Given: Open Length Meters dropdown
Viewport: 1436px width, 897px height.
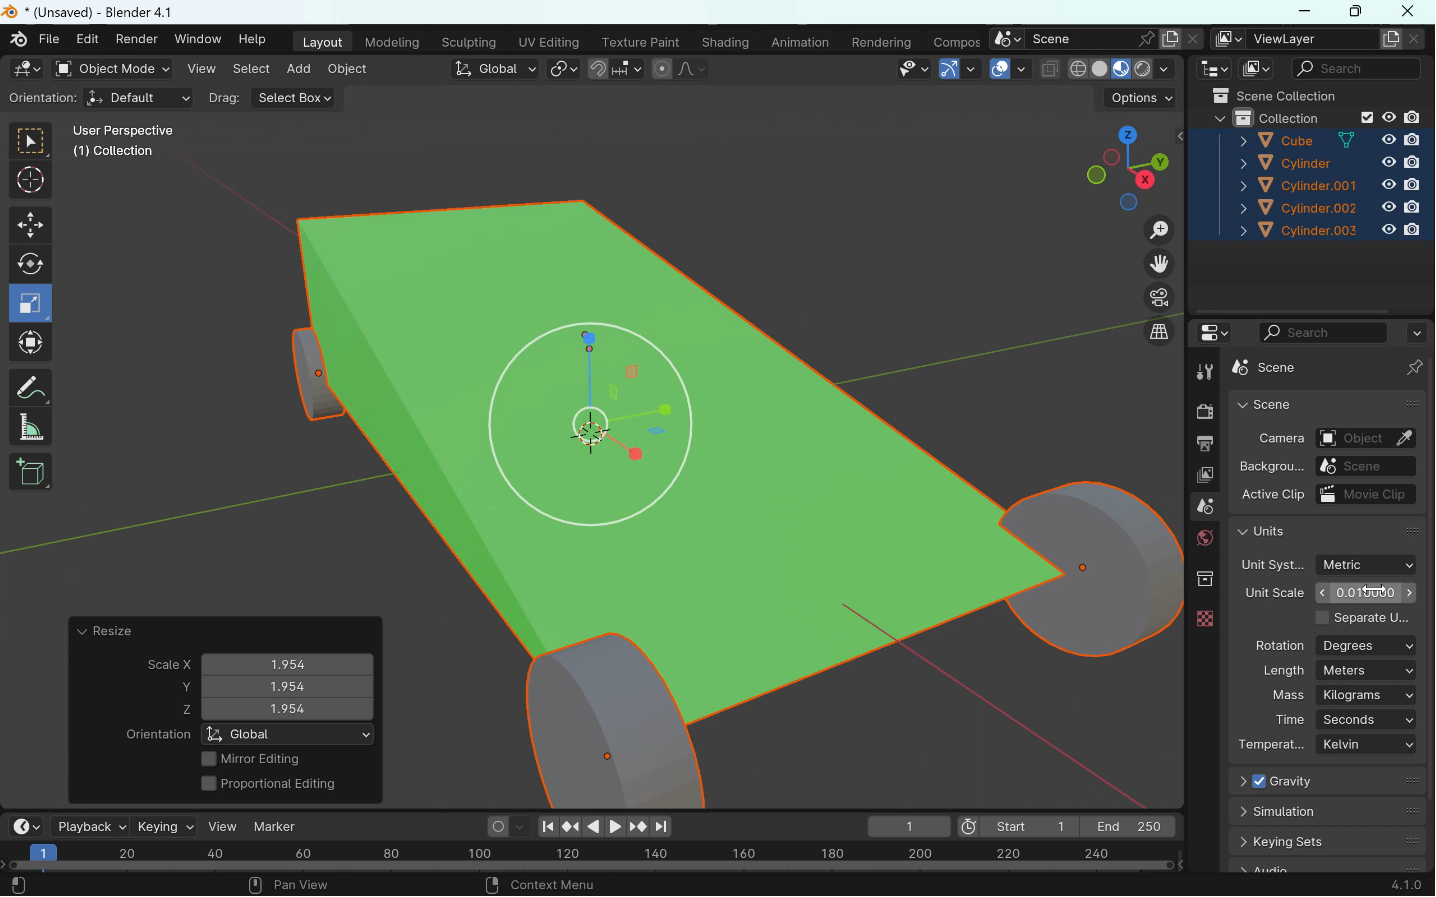Looking at the screenshot, I should (x=1367, y=672).
